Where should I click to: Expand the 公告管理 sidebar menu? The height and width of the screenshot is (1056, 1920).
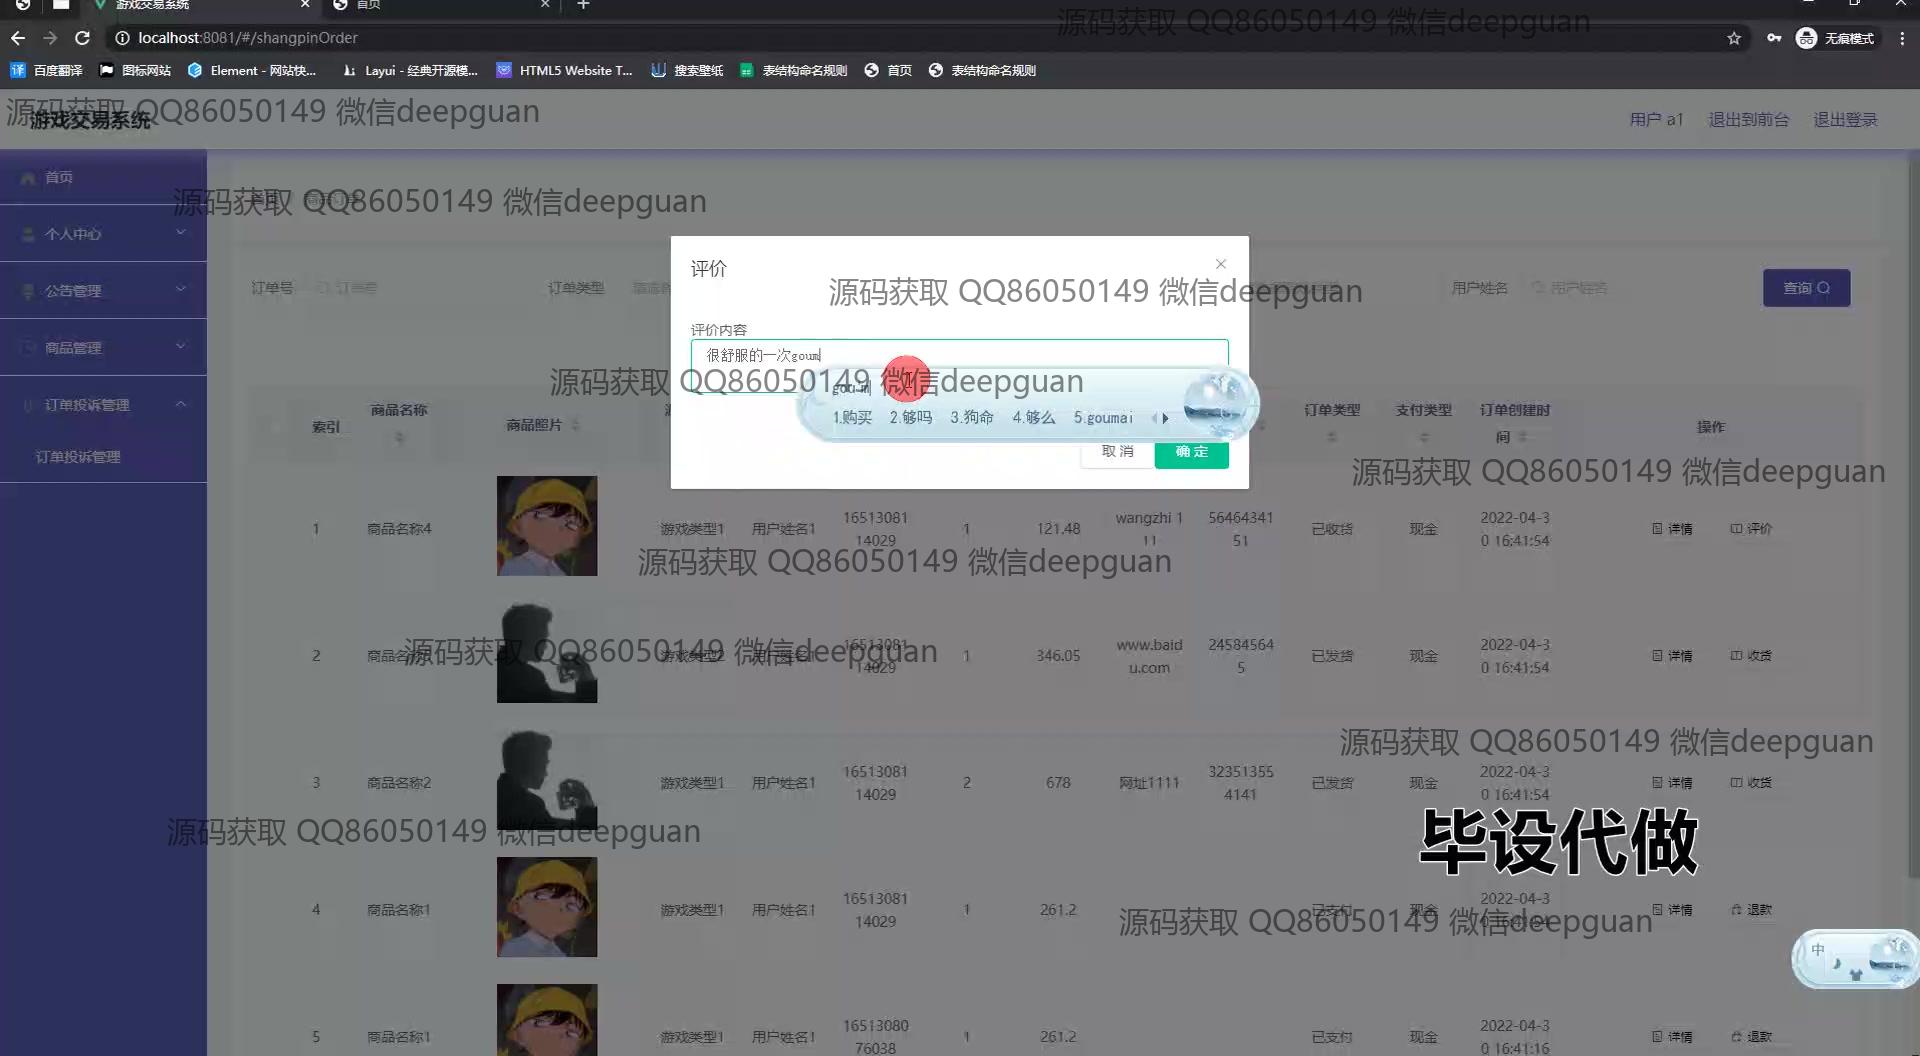tap(103, 291)
